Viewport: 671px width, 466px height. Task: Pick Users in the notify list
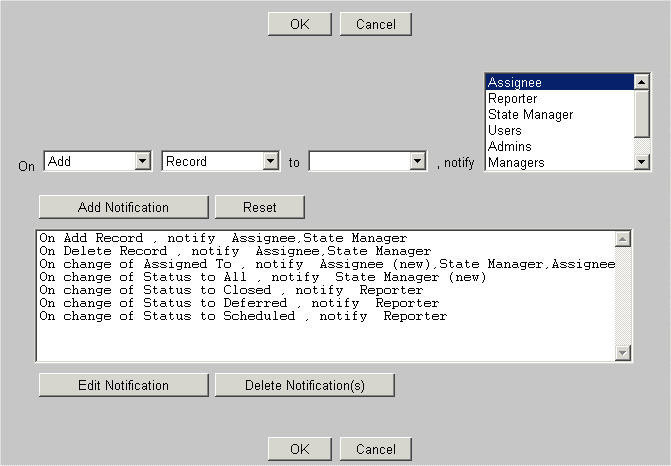coord(558,131)
